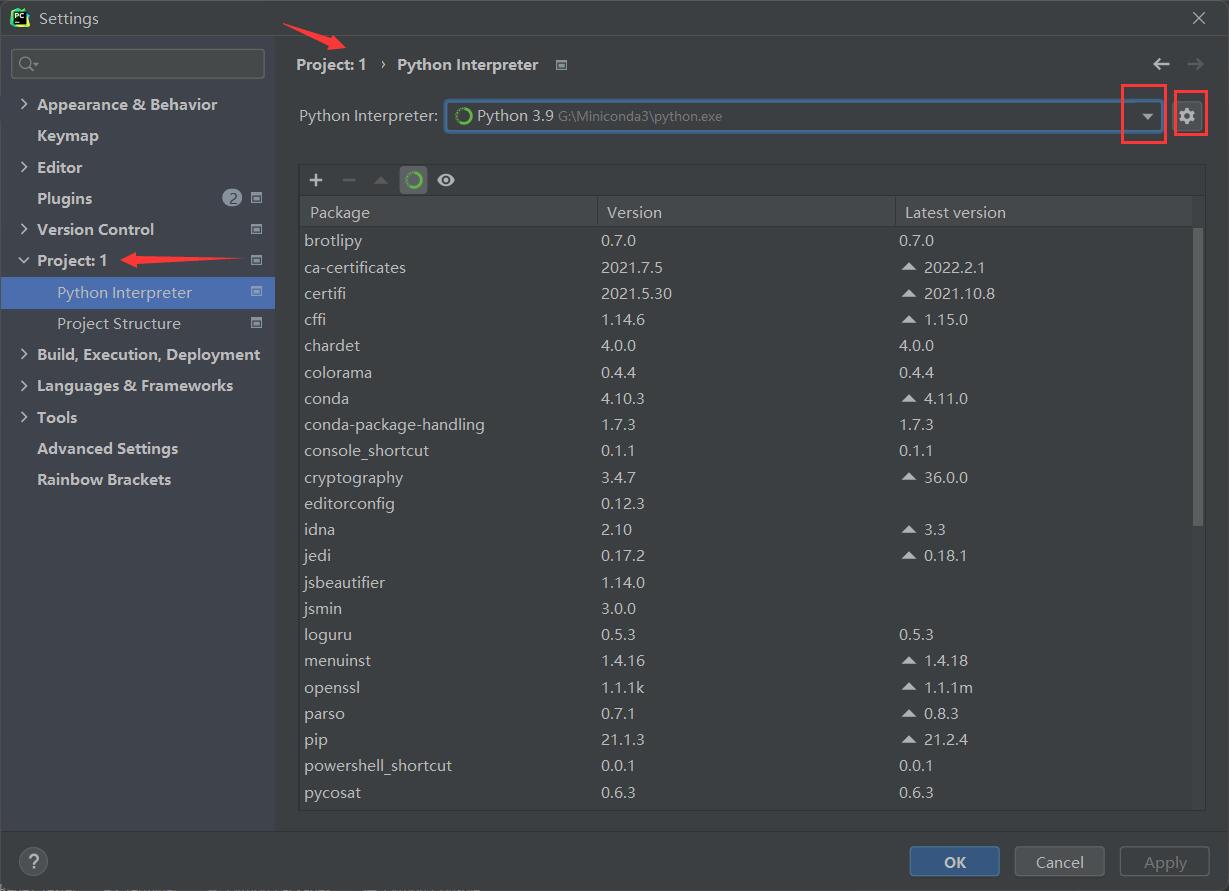
Task: Click the project-level icon beside Project: 1
Action: [256, 260]
